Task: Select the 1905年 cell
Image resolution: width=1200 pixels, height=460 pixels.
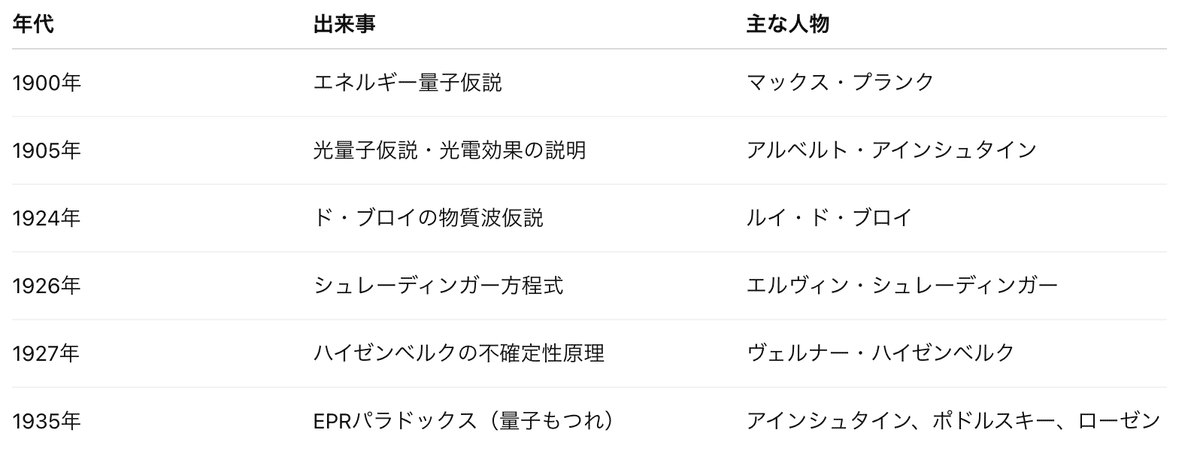Action: tap(47, 151)
